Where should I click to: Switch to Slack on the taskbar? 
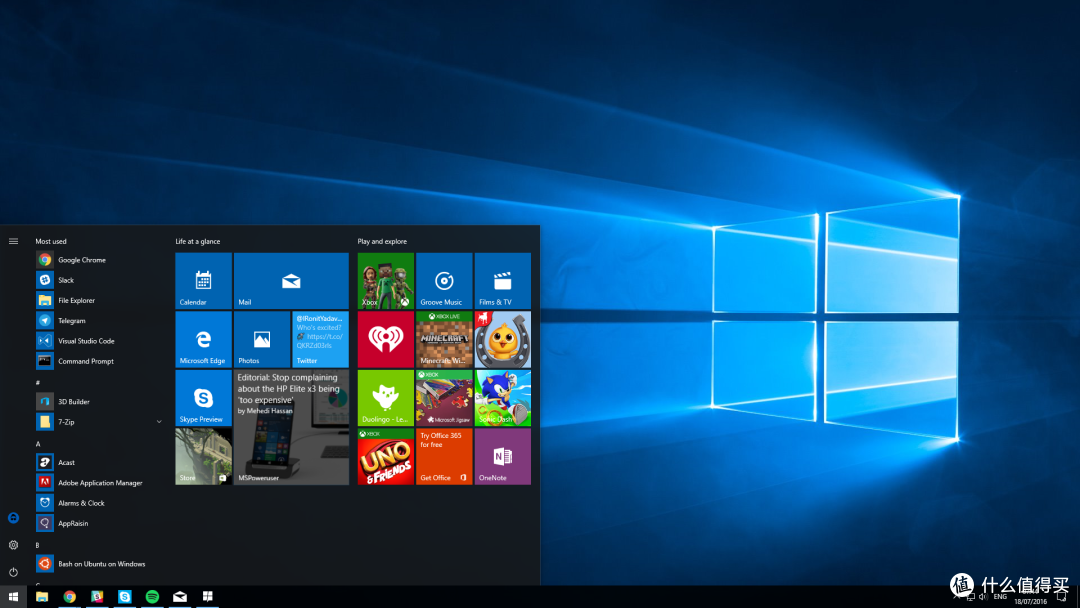[x=97, y=596]
